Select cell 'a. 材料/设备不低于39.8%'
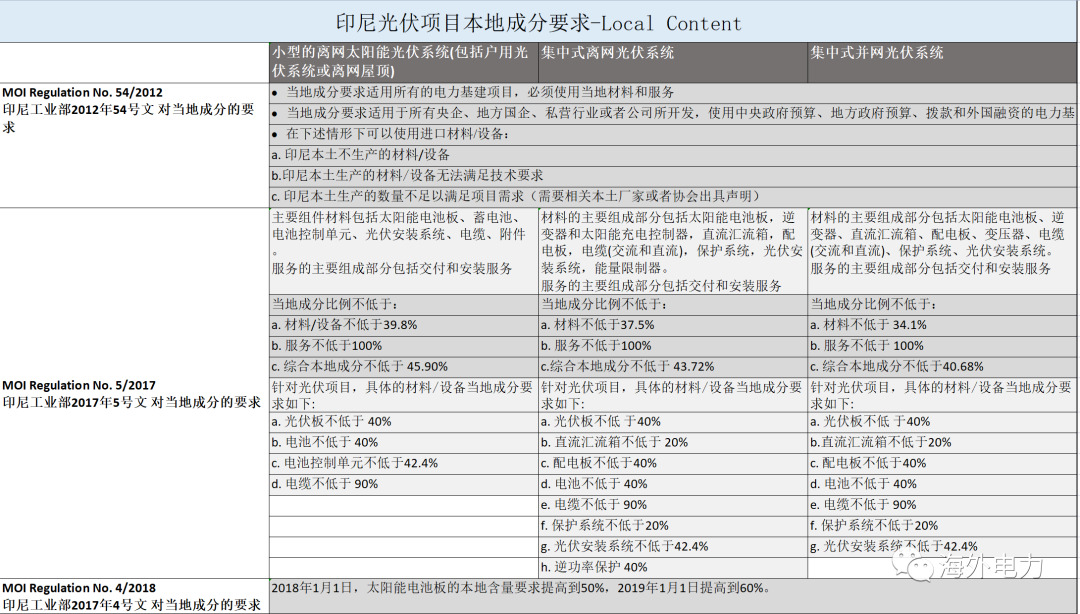1080x614 pixels. point(404,325)
